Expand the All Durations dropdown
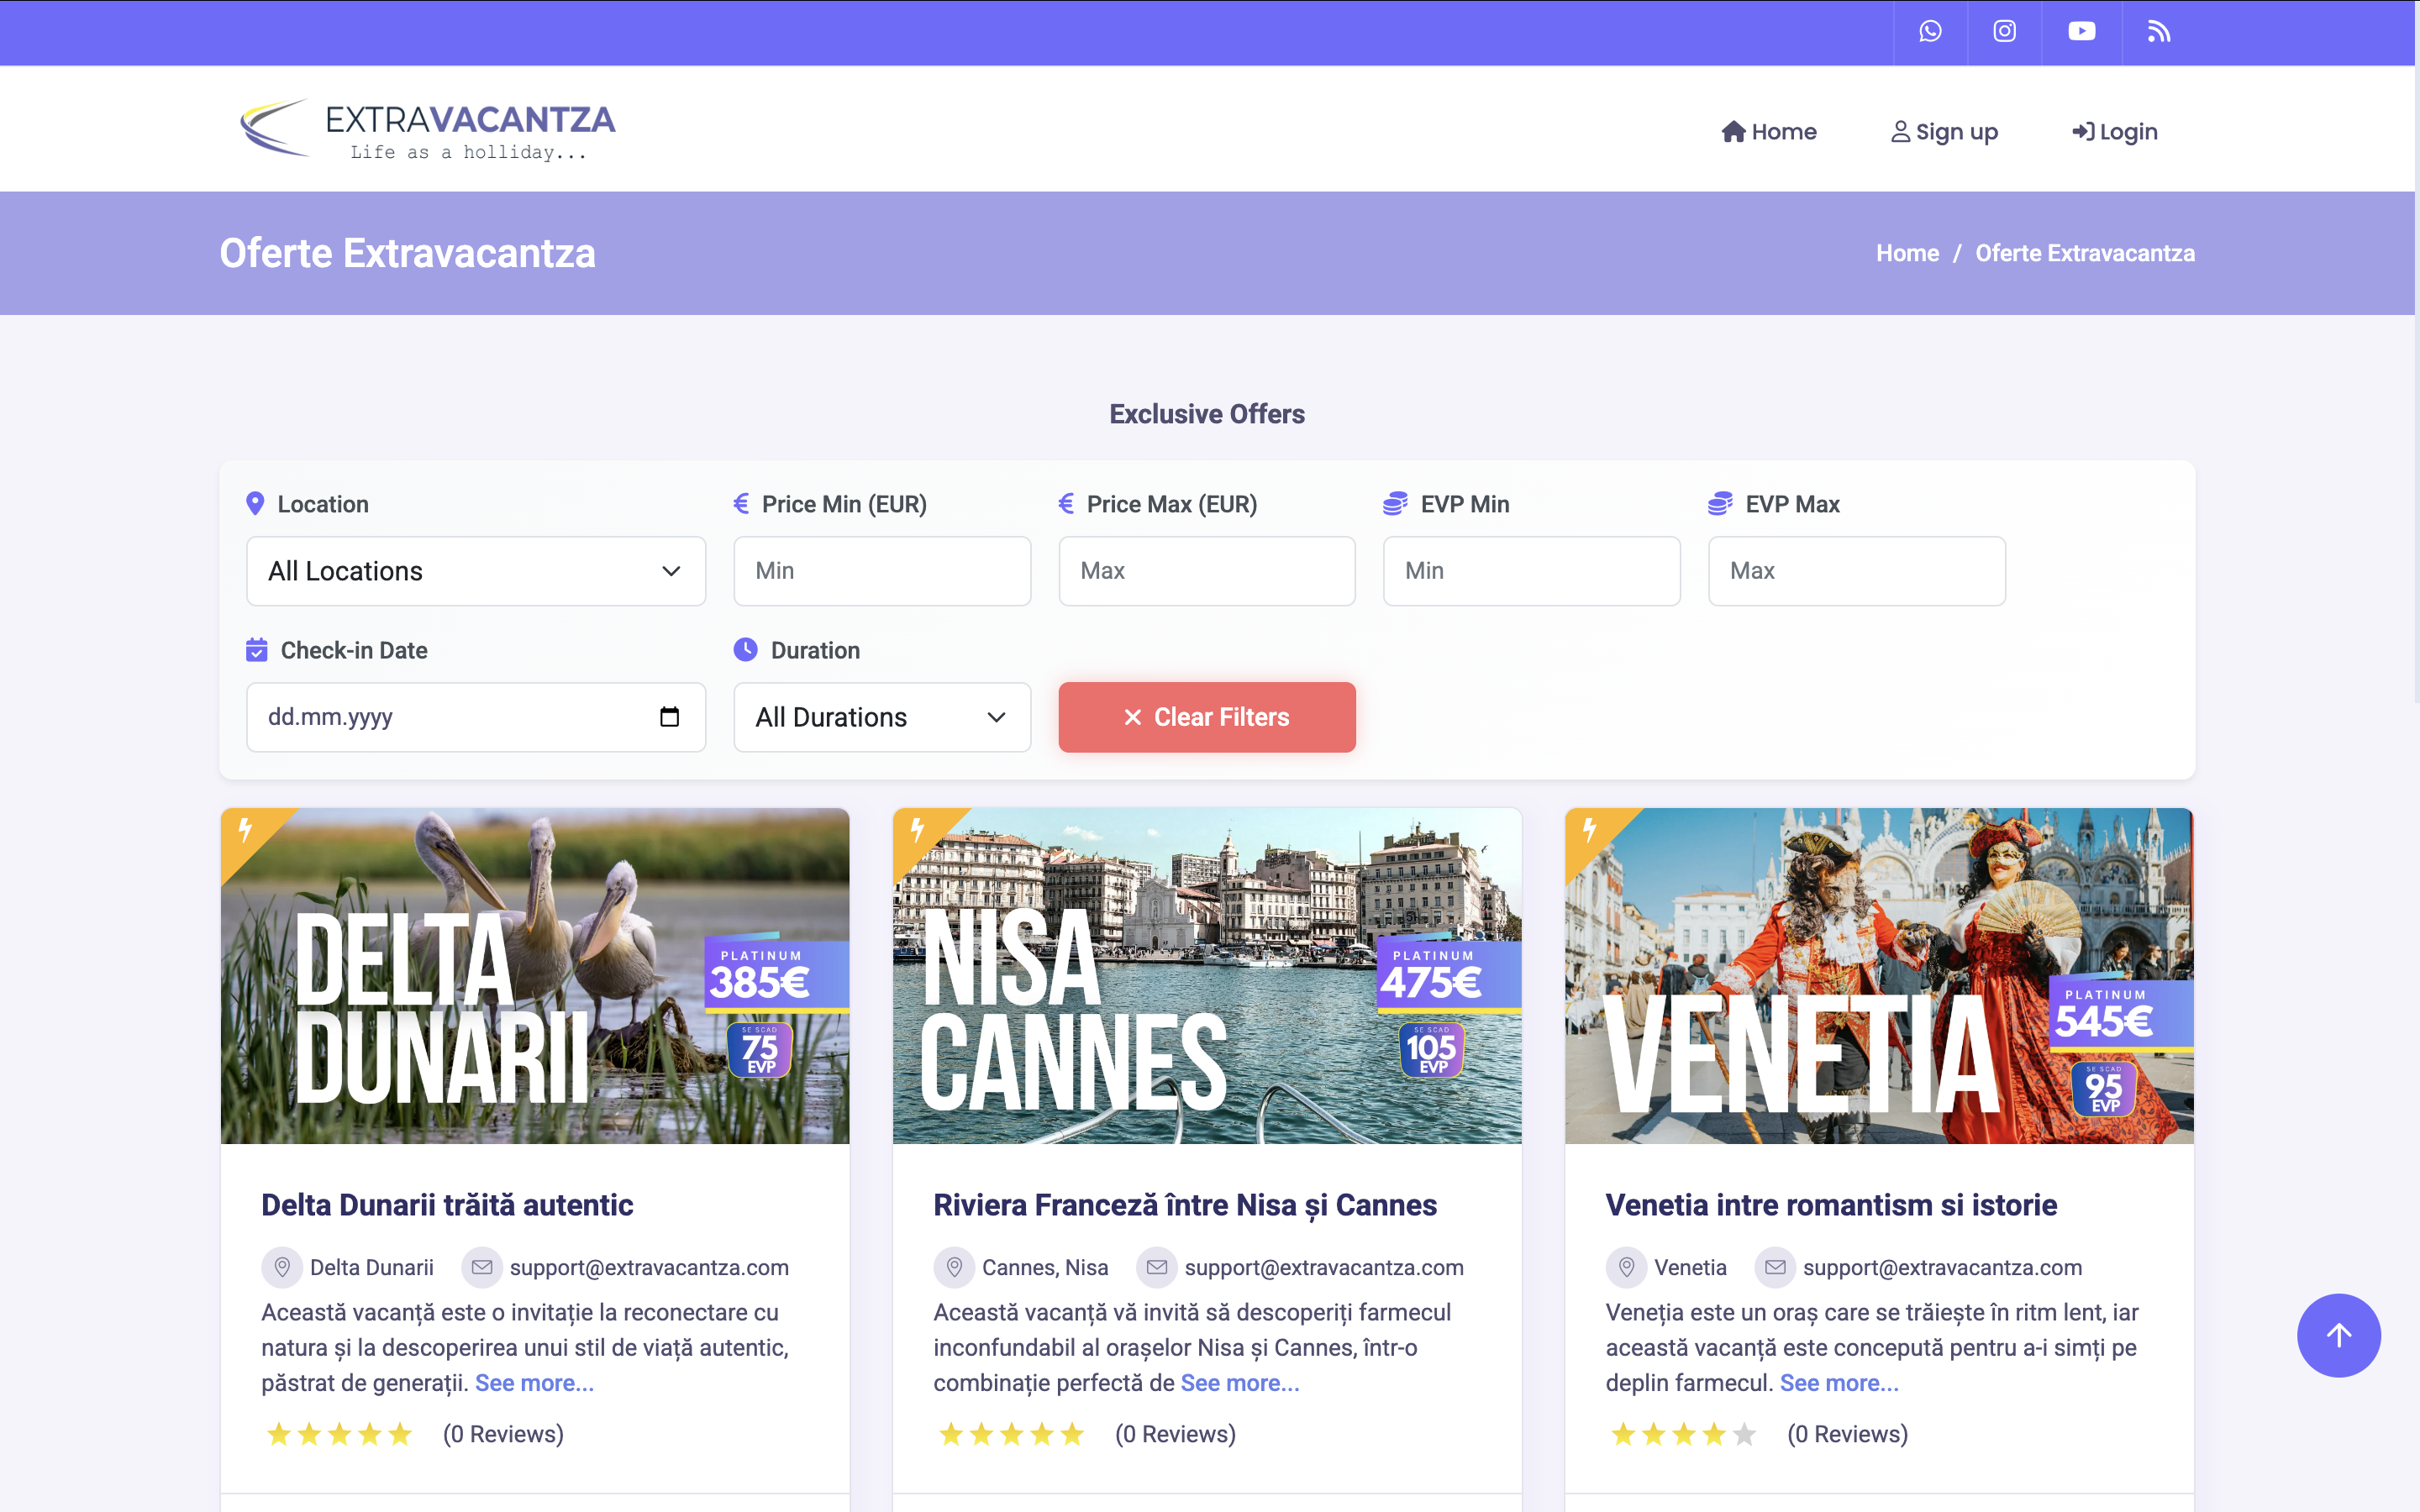 pos(881,717)
